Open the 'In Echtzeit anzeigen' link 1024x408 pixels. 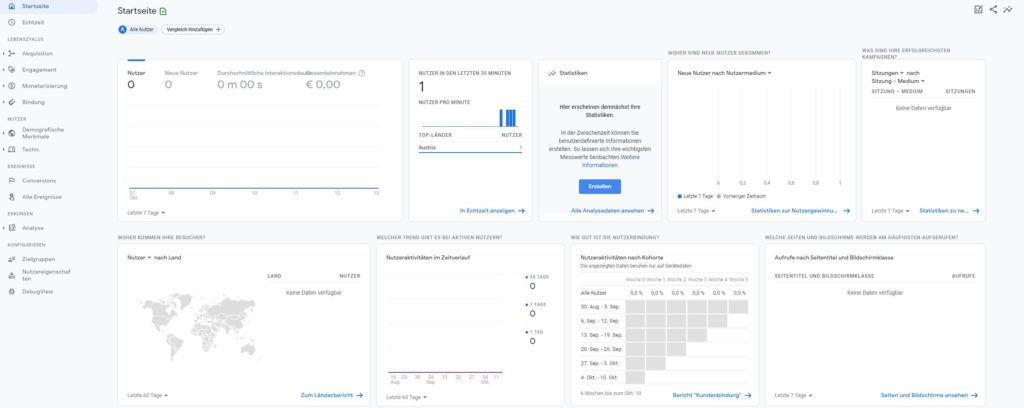point(492,211)
